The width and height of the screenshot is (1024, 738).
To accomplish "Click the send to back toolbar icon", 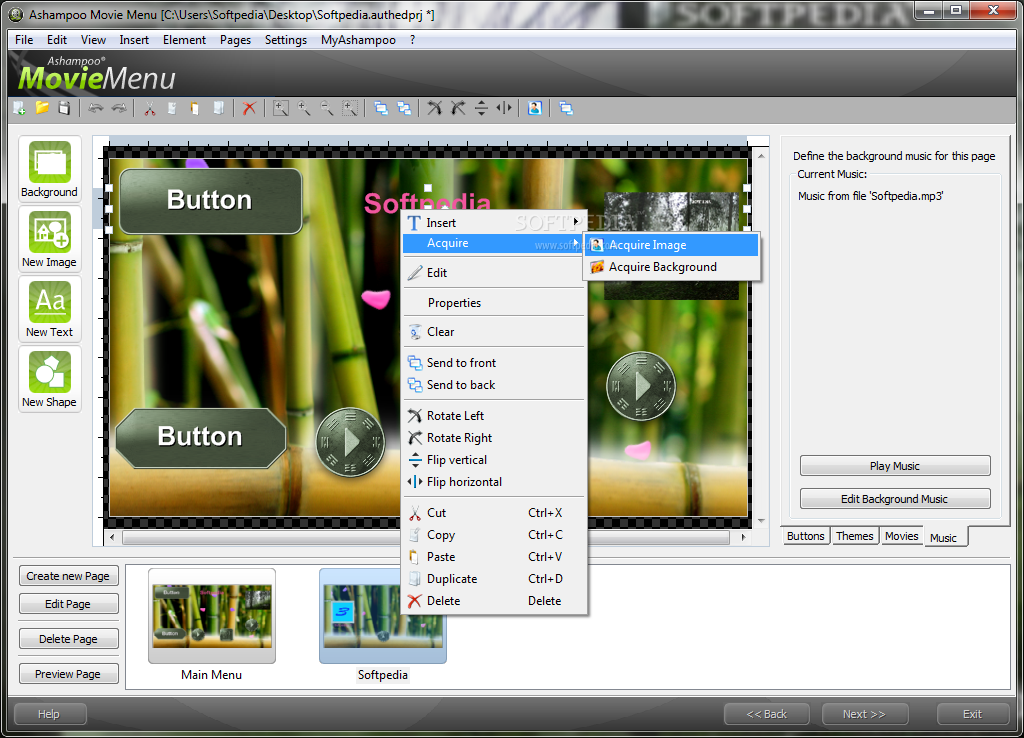I will tap(404, 108).
